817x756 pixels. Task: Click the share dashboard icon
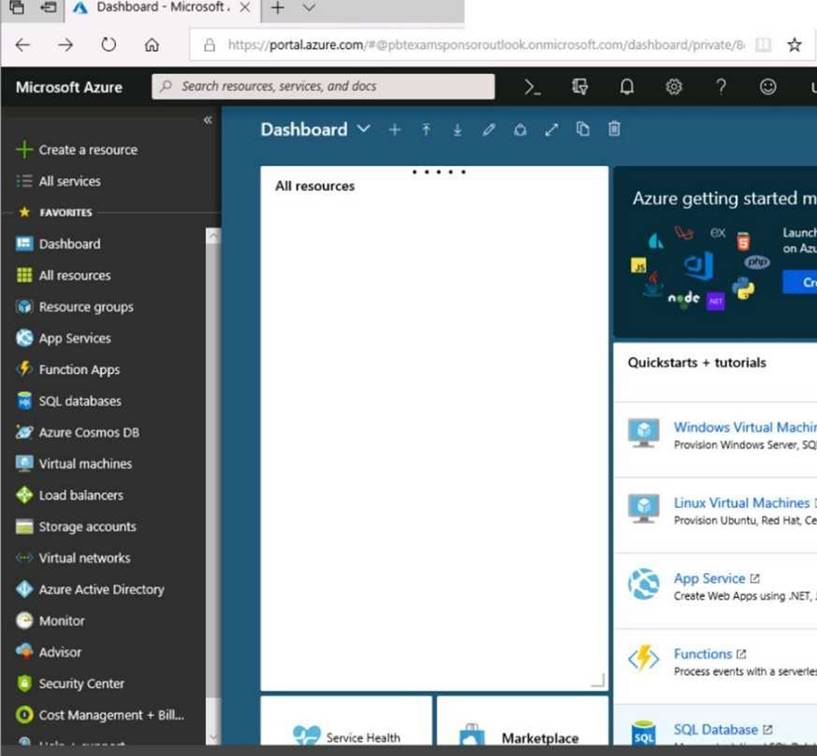coord(520,129)
